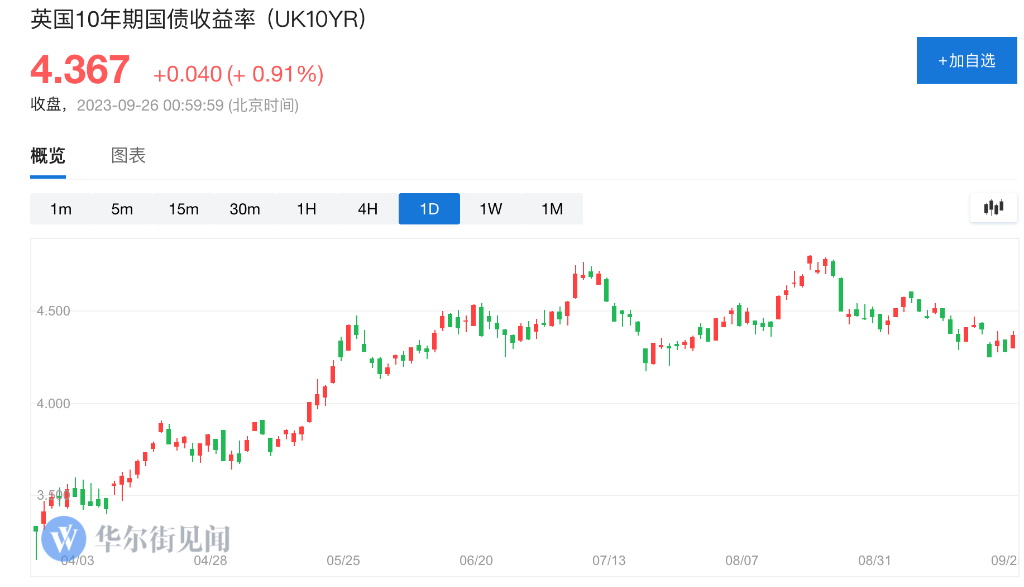
Task: Click the 07/13 date axis marker
Action: point(609,560)
